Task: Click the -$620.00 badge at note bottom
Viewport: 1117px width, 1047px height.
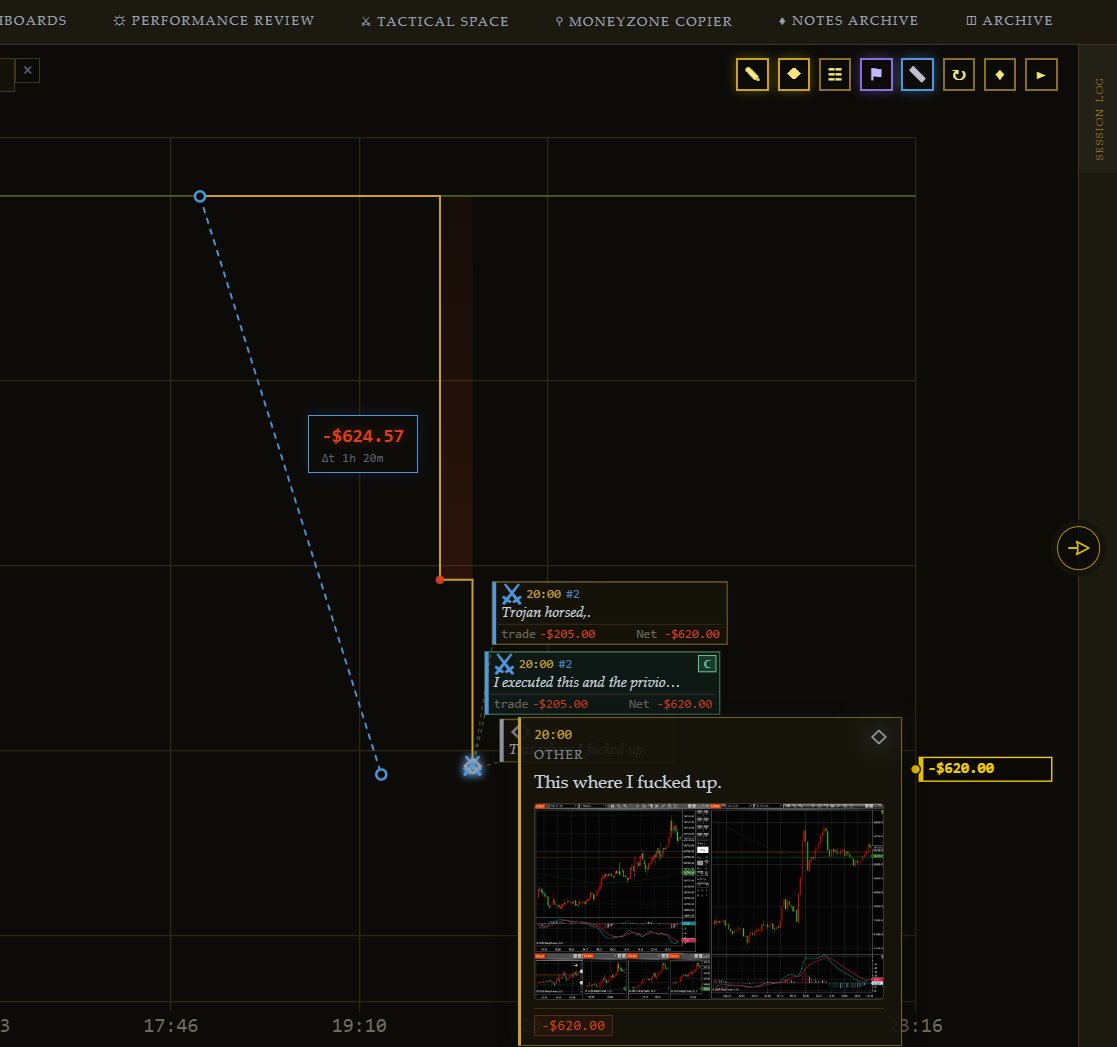Action: pos(573,1026)
